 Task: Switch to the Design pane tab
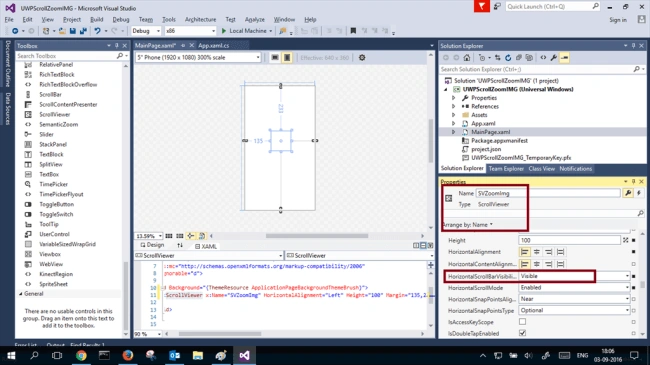[x=152, y=245]
